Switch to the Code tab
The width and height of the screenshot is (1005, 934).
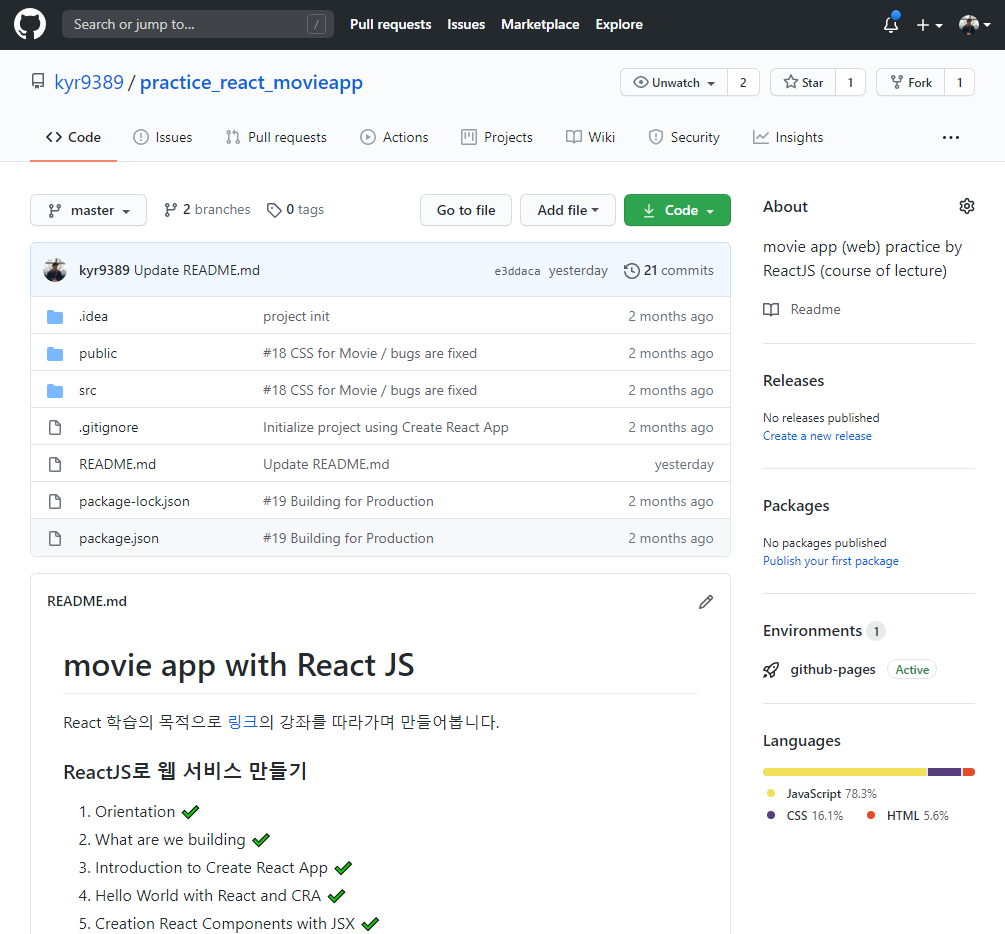[74, 137]
